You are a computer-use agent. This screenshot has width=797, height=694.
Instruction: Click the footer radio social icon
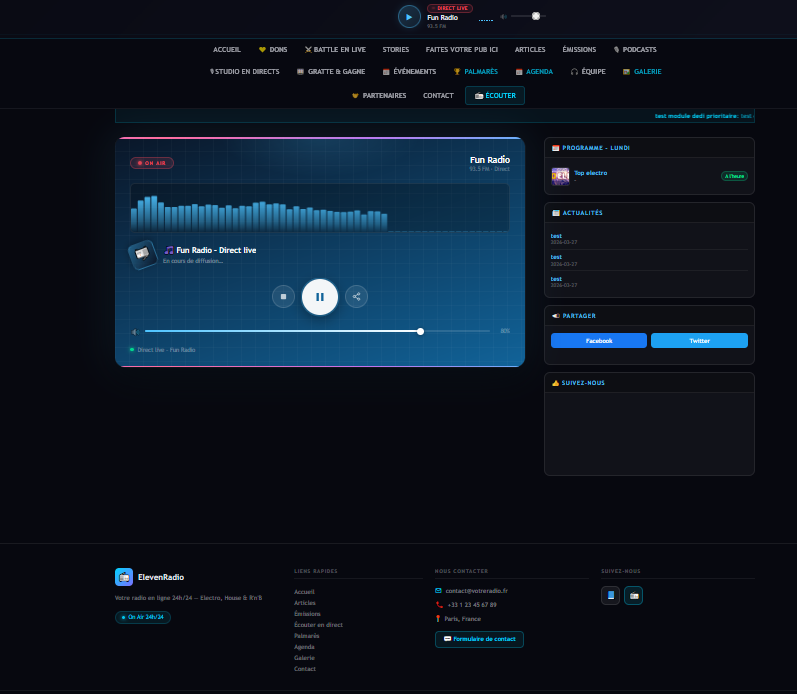(x=633, y=595)
